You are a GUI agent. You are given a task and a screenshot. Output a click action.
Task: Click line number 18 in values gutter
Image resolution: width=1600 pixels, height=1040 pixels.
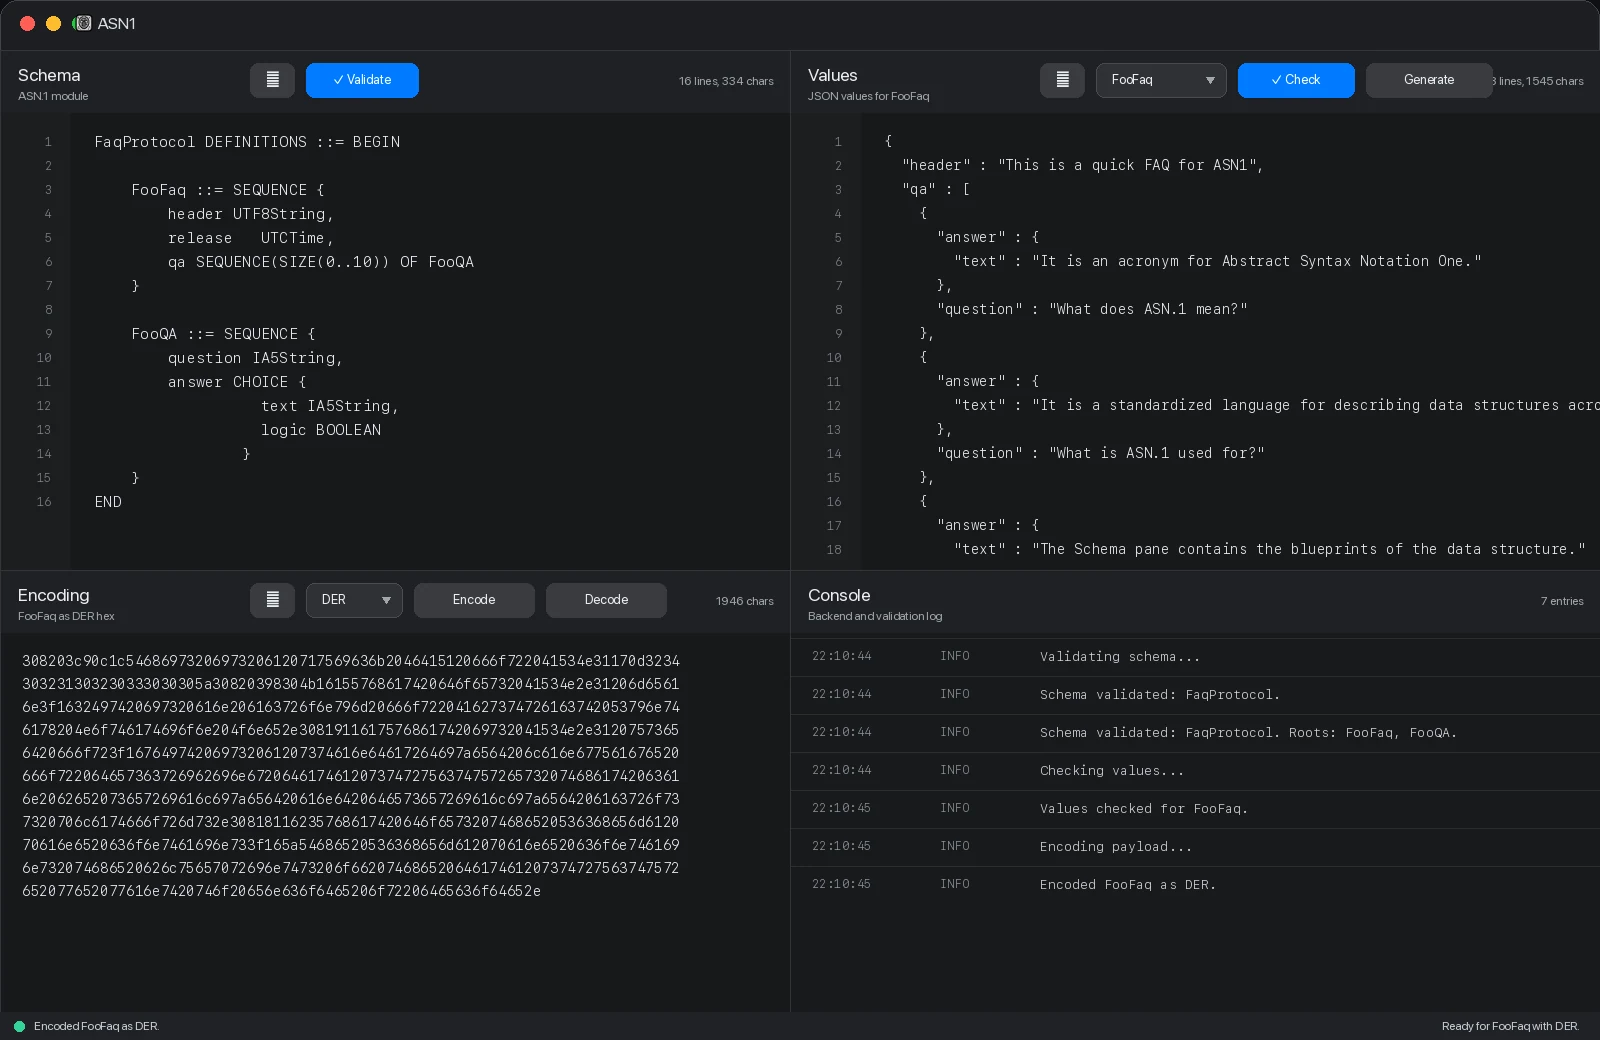(x=834, y=550)
